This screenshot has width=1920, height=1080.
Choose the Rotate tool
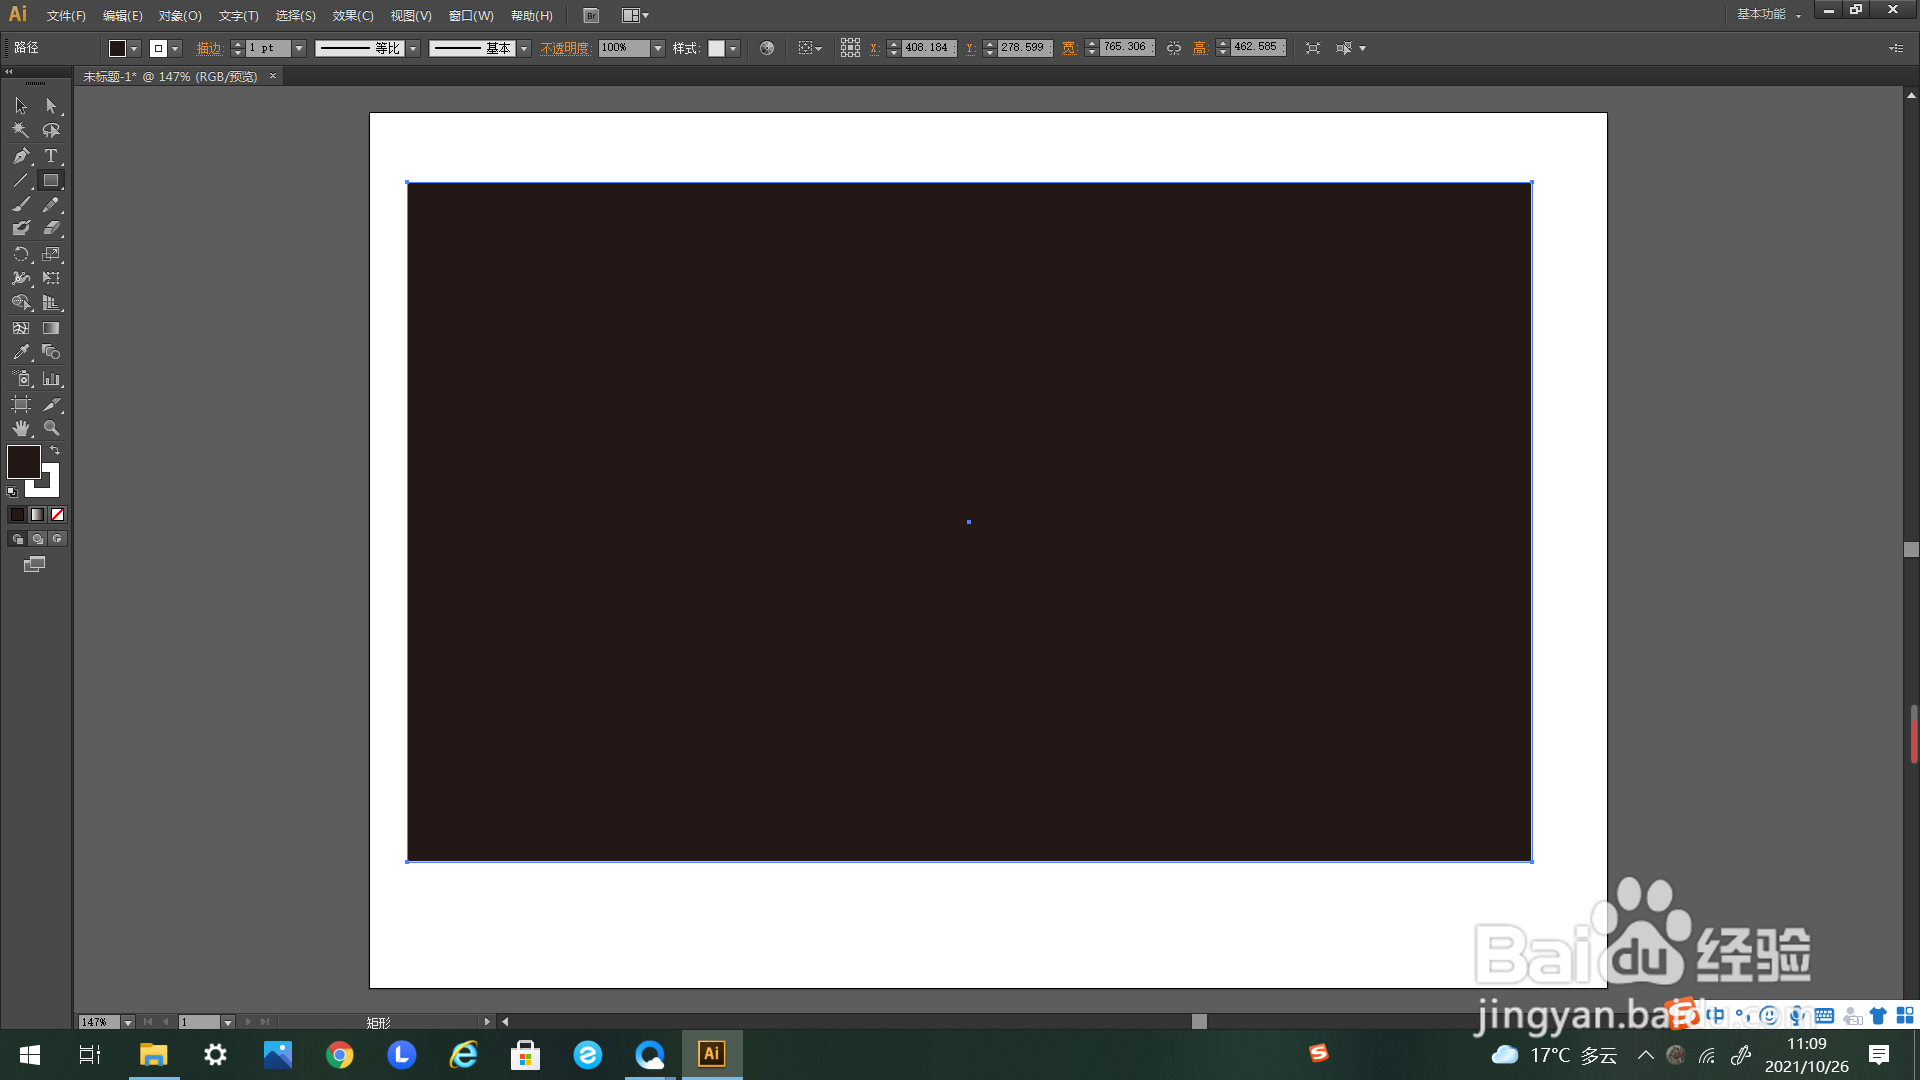[21, 255]
